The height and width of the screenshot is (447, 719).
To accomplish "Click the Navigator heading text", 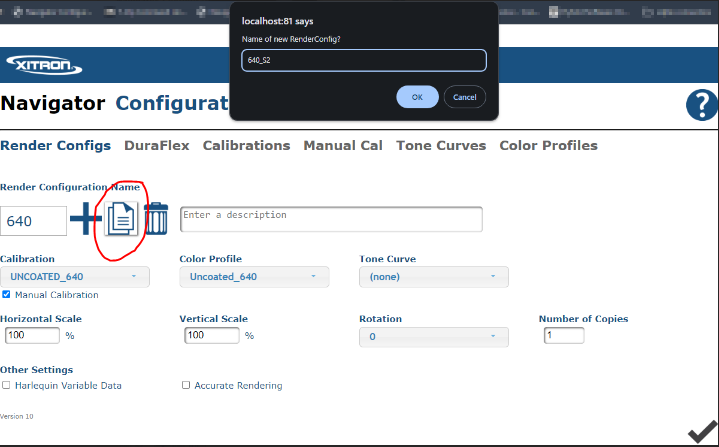I will click(53, 103).
